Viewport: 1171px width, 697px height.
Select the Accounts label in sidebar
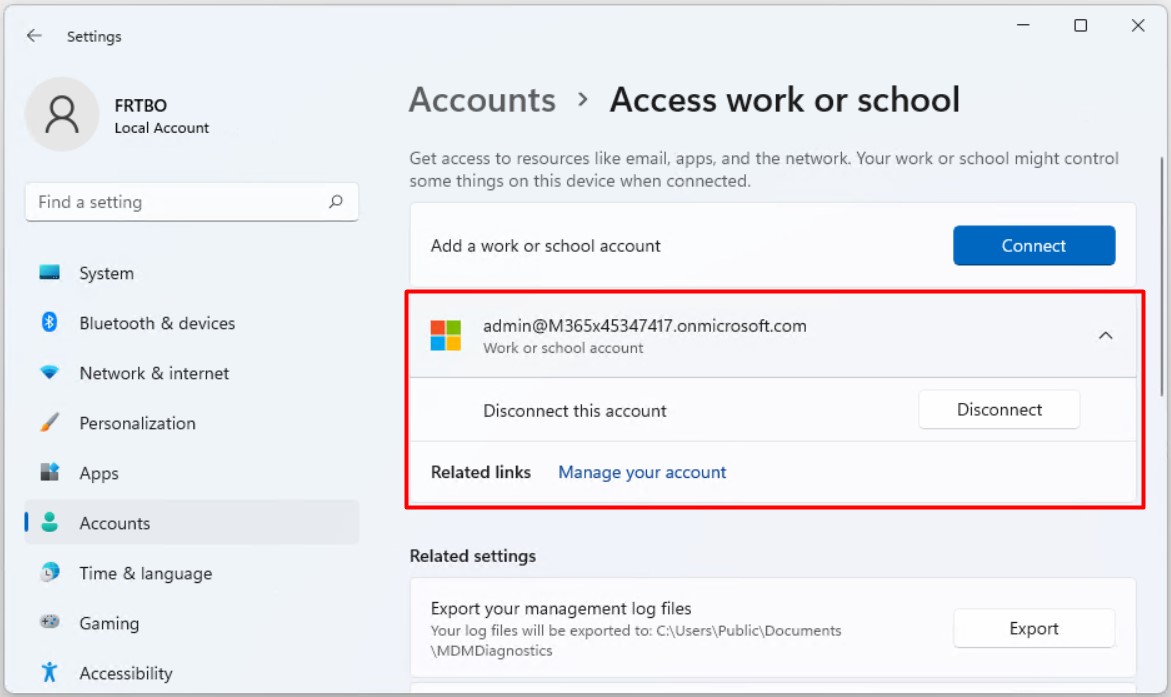click(x=115, y=524)
